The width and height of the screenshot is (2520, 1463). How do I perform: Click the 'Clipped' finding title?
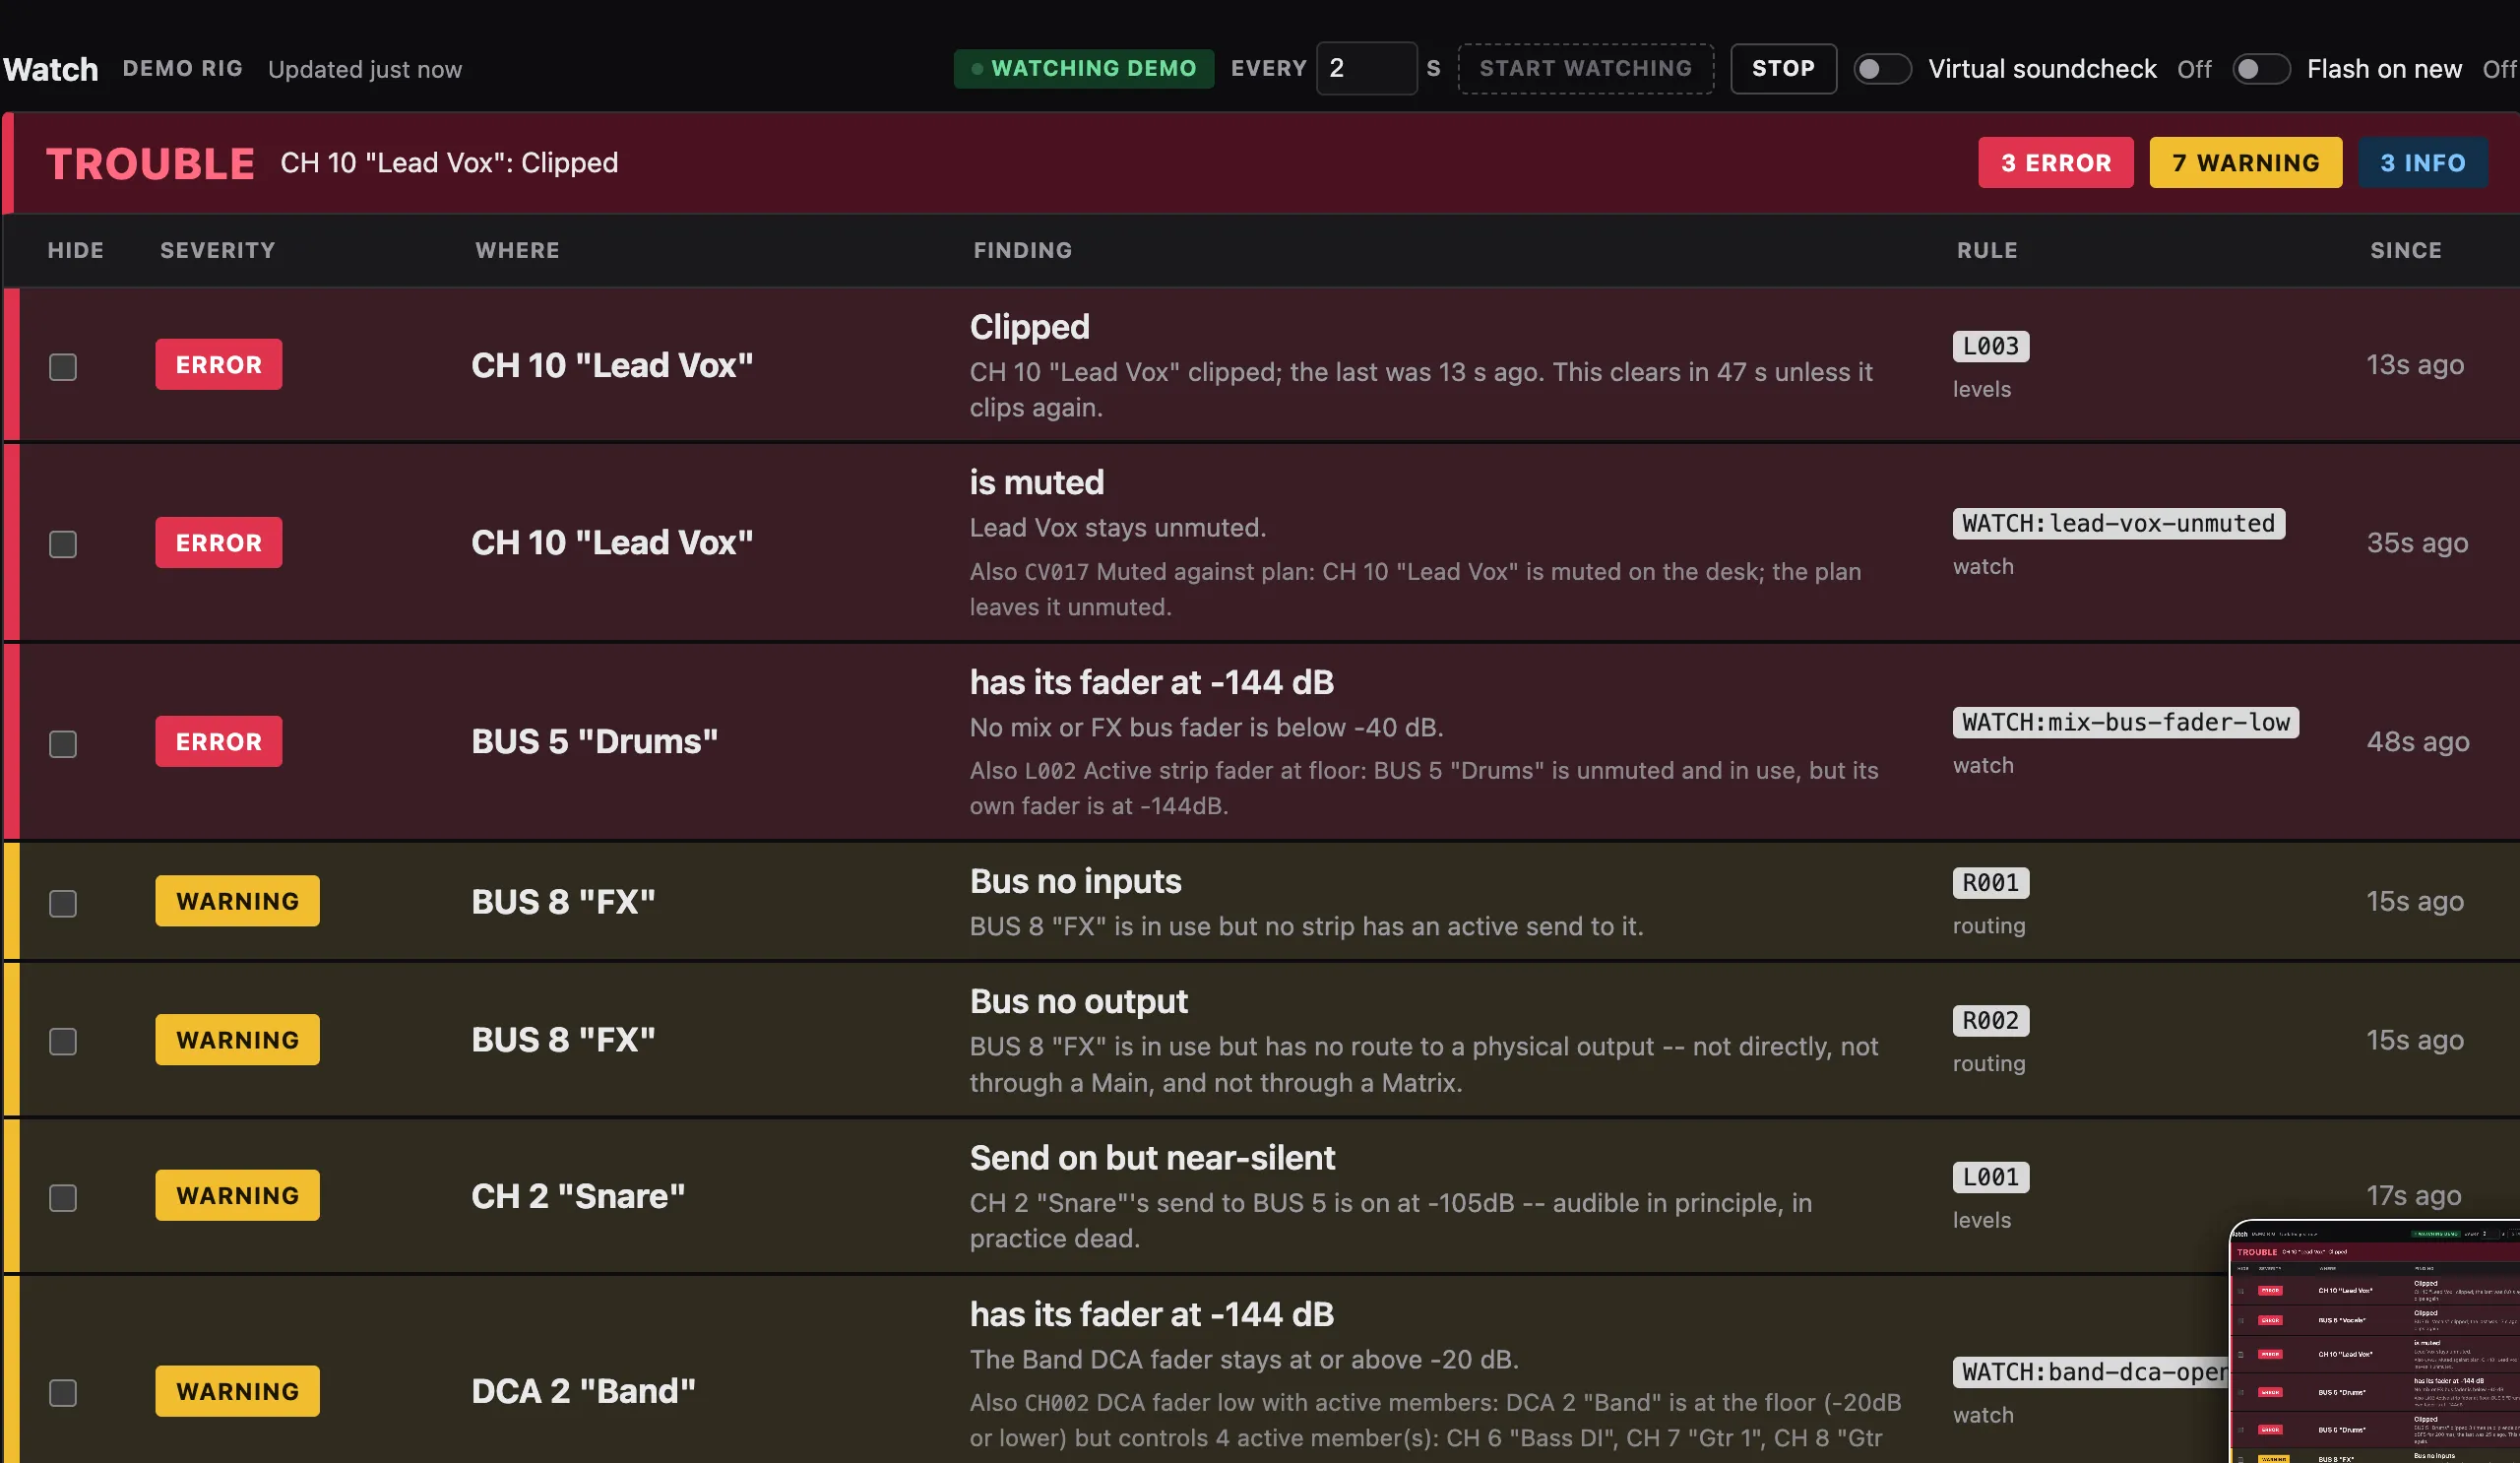1029,328
